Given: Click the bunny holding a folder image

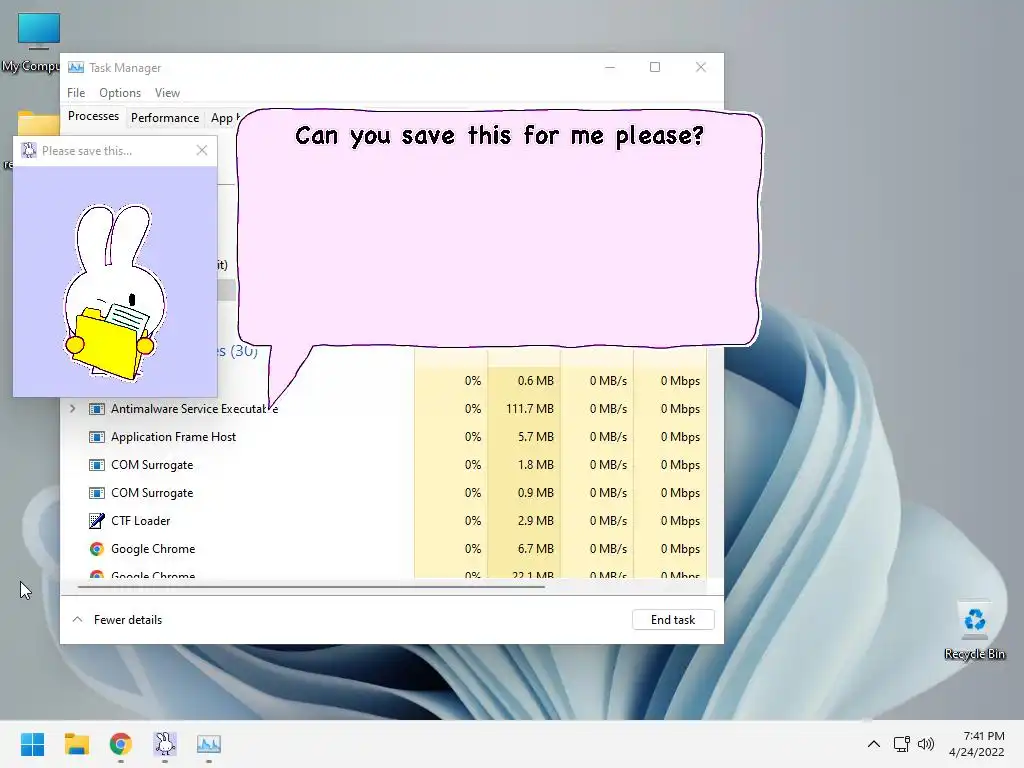Looking at the screenshot, I should pyautogui.click(x=115, y=292).
